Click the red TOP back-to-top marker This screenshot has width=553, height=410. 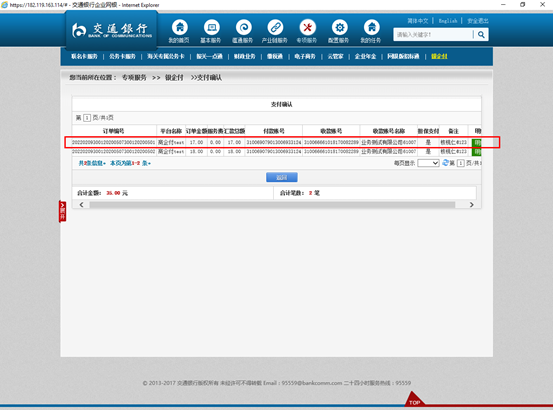[x=414, y=400]
